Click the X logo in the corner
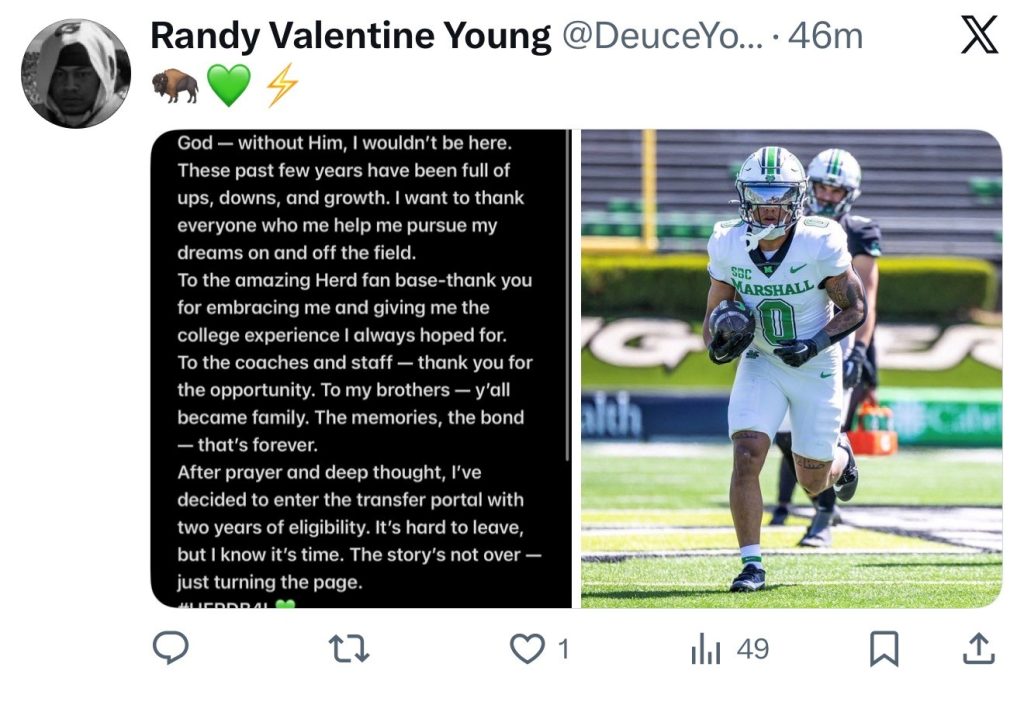 (x=979, y=37)
